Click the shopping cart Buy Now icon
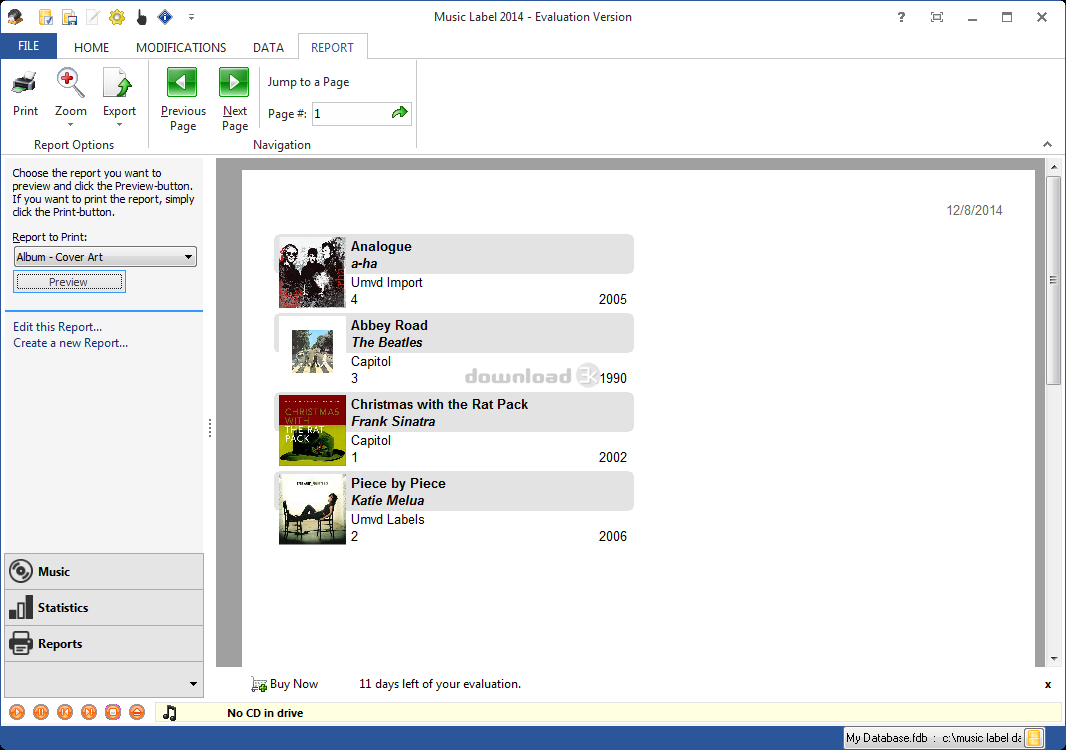This screenshot has width=1066, height=750. tap(258, 685)
